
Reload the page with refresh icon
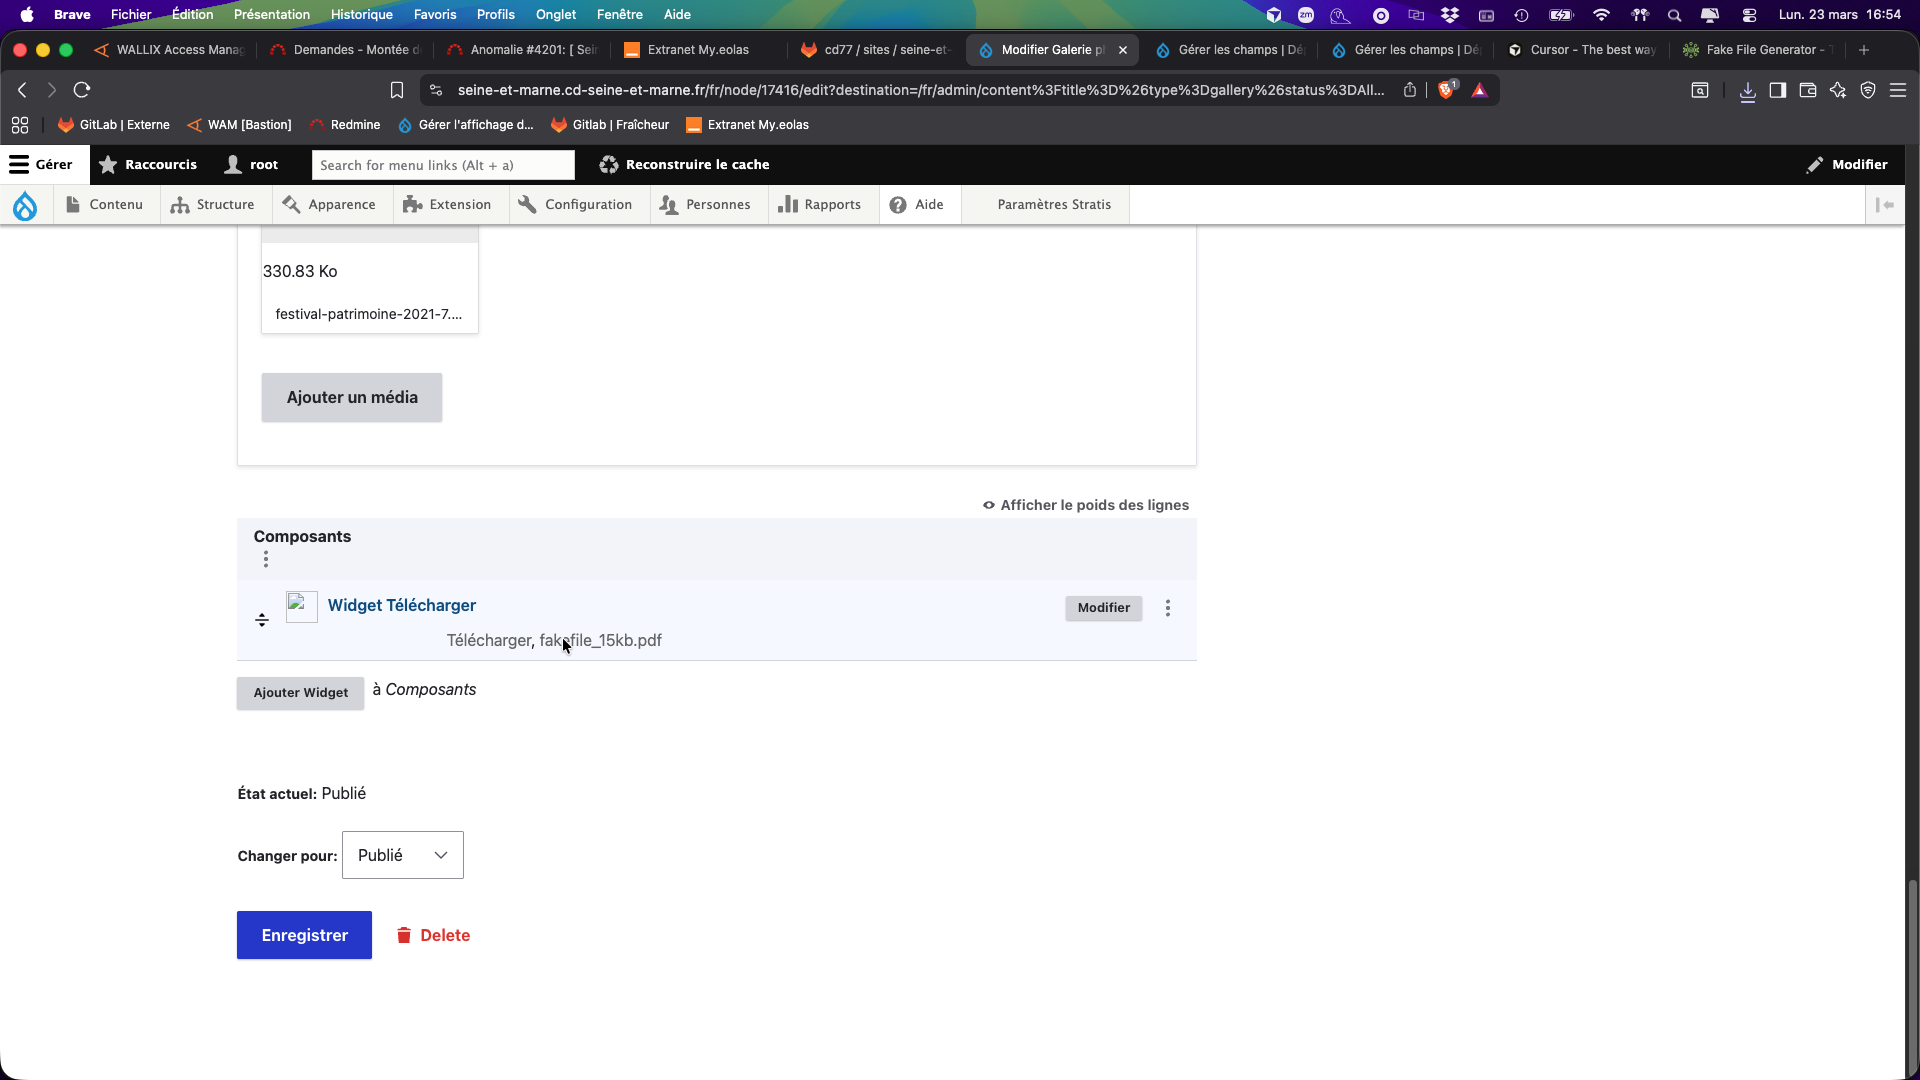click(82, 90)
